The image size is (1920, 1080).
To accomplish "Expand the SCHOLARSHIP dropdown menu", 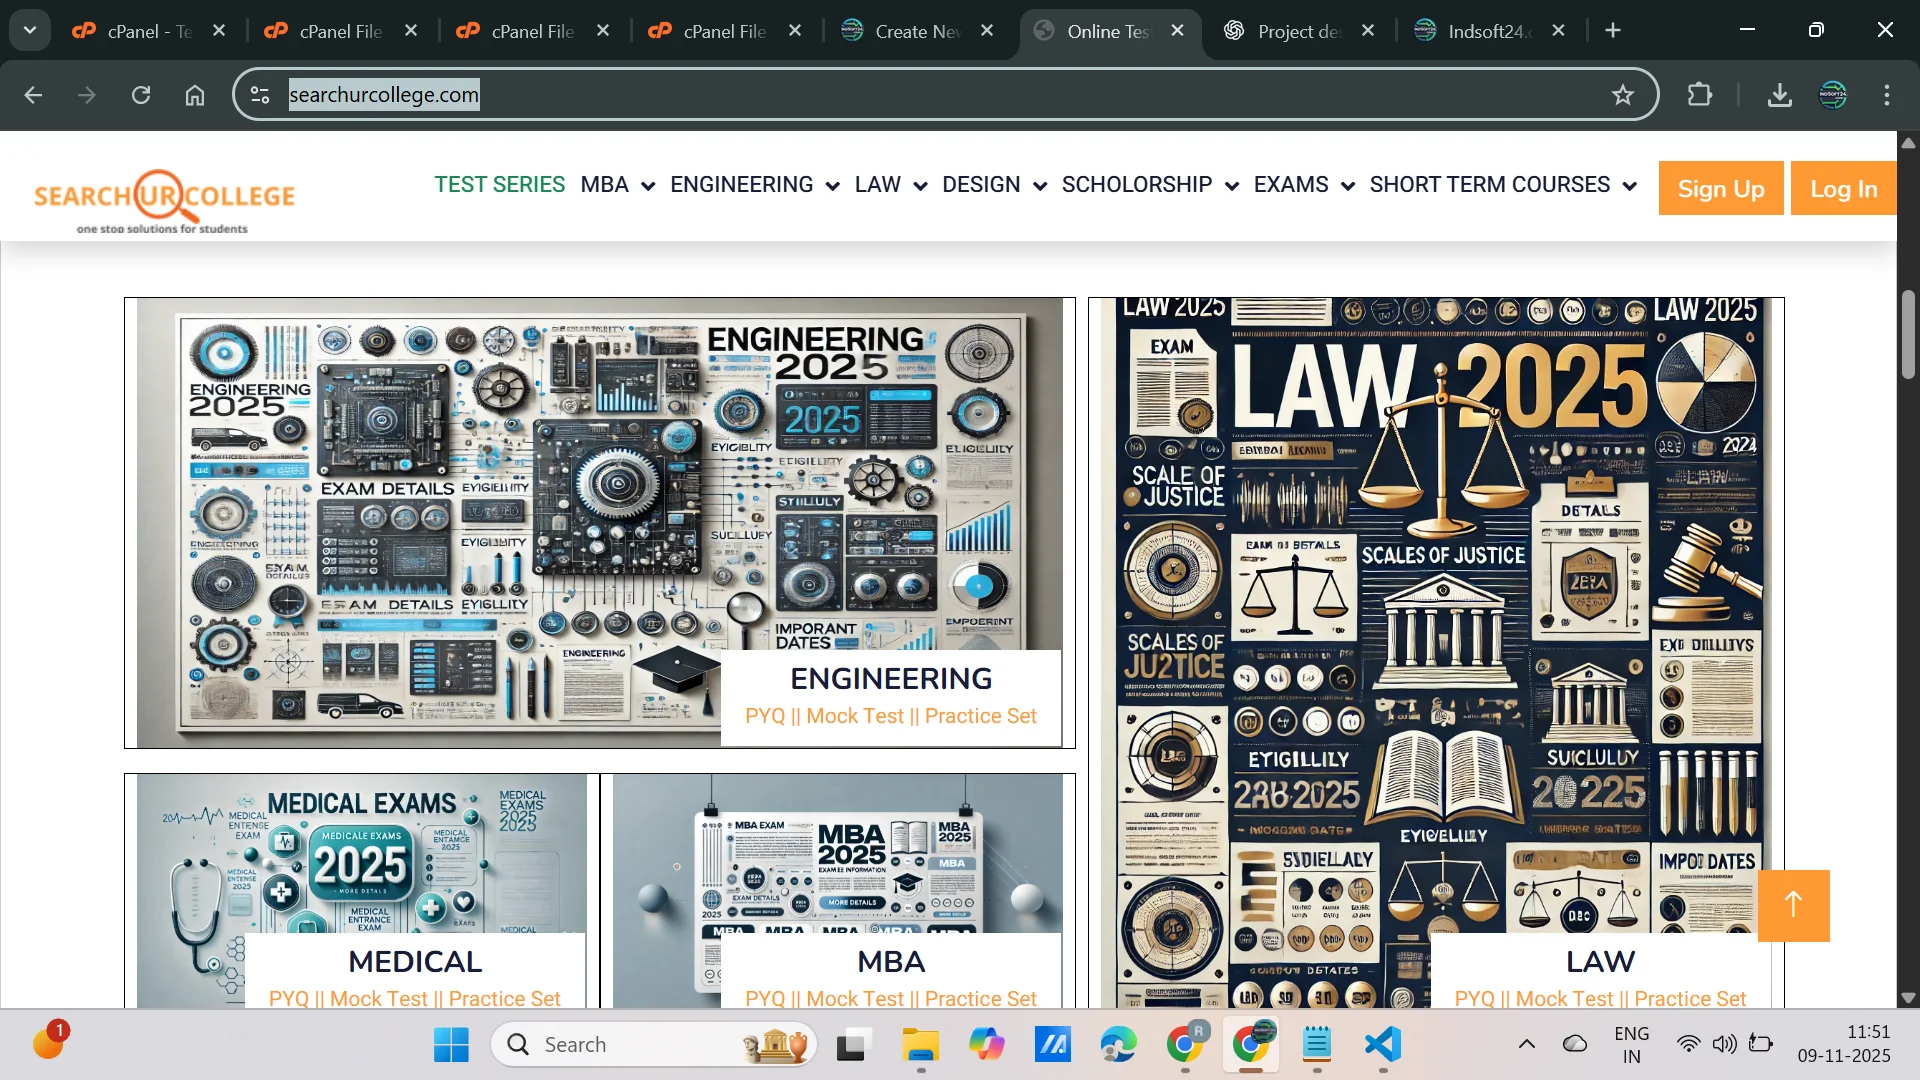I will (x=1148, y=185).
